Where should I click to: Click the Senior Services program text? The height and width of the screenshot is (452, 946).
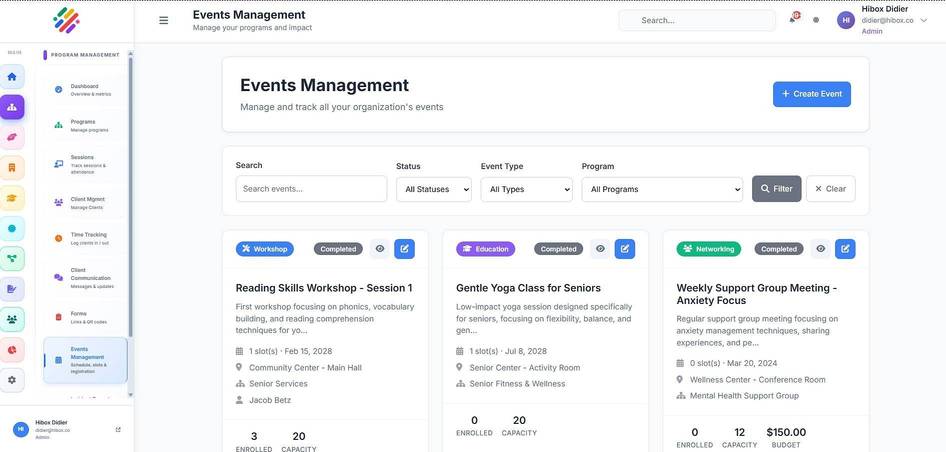pos(278,384)
